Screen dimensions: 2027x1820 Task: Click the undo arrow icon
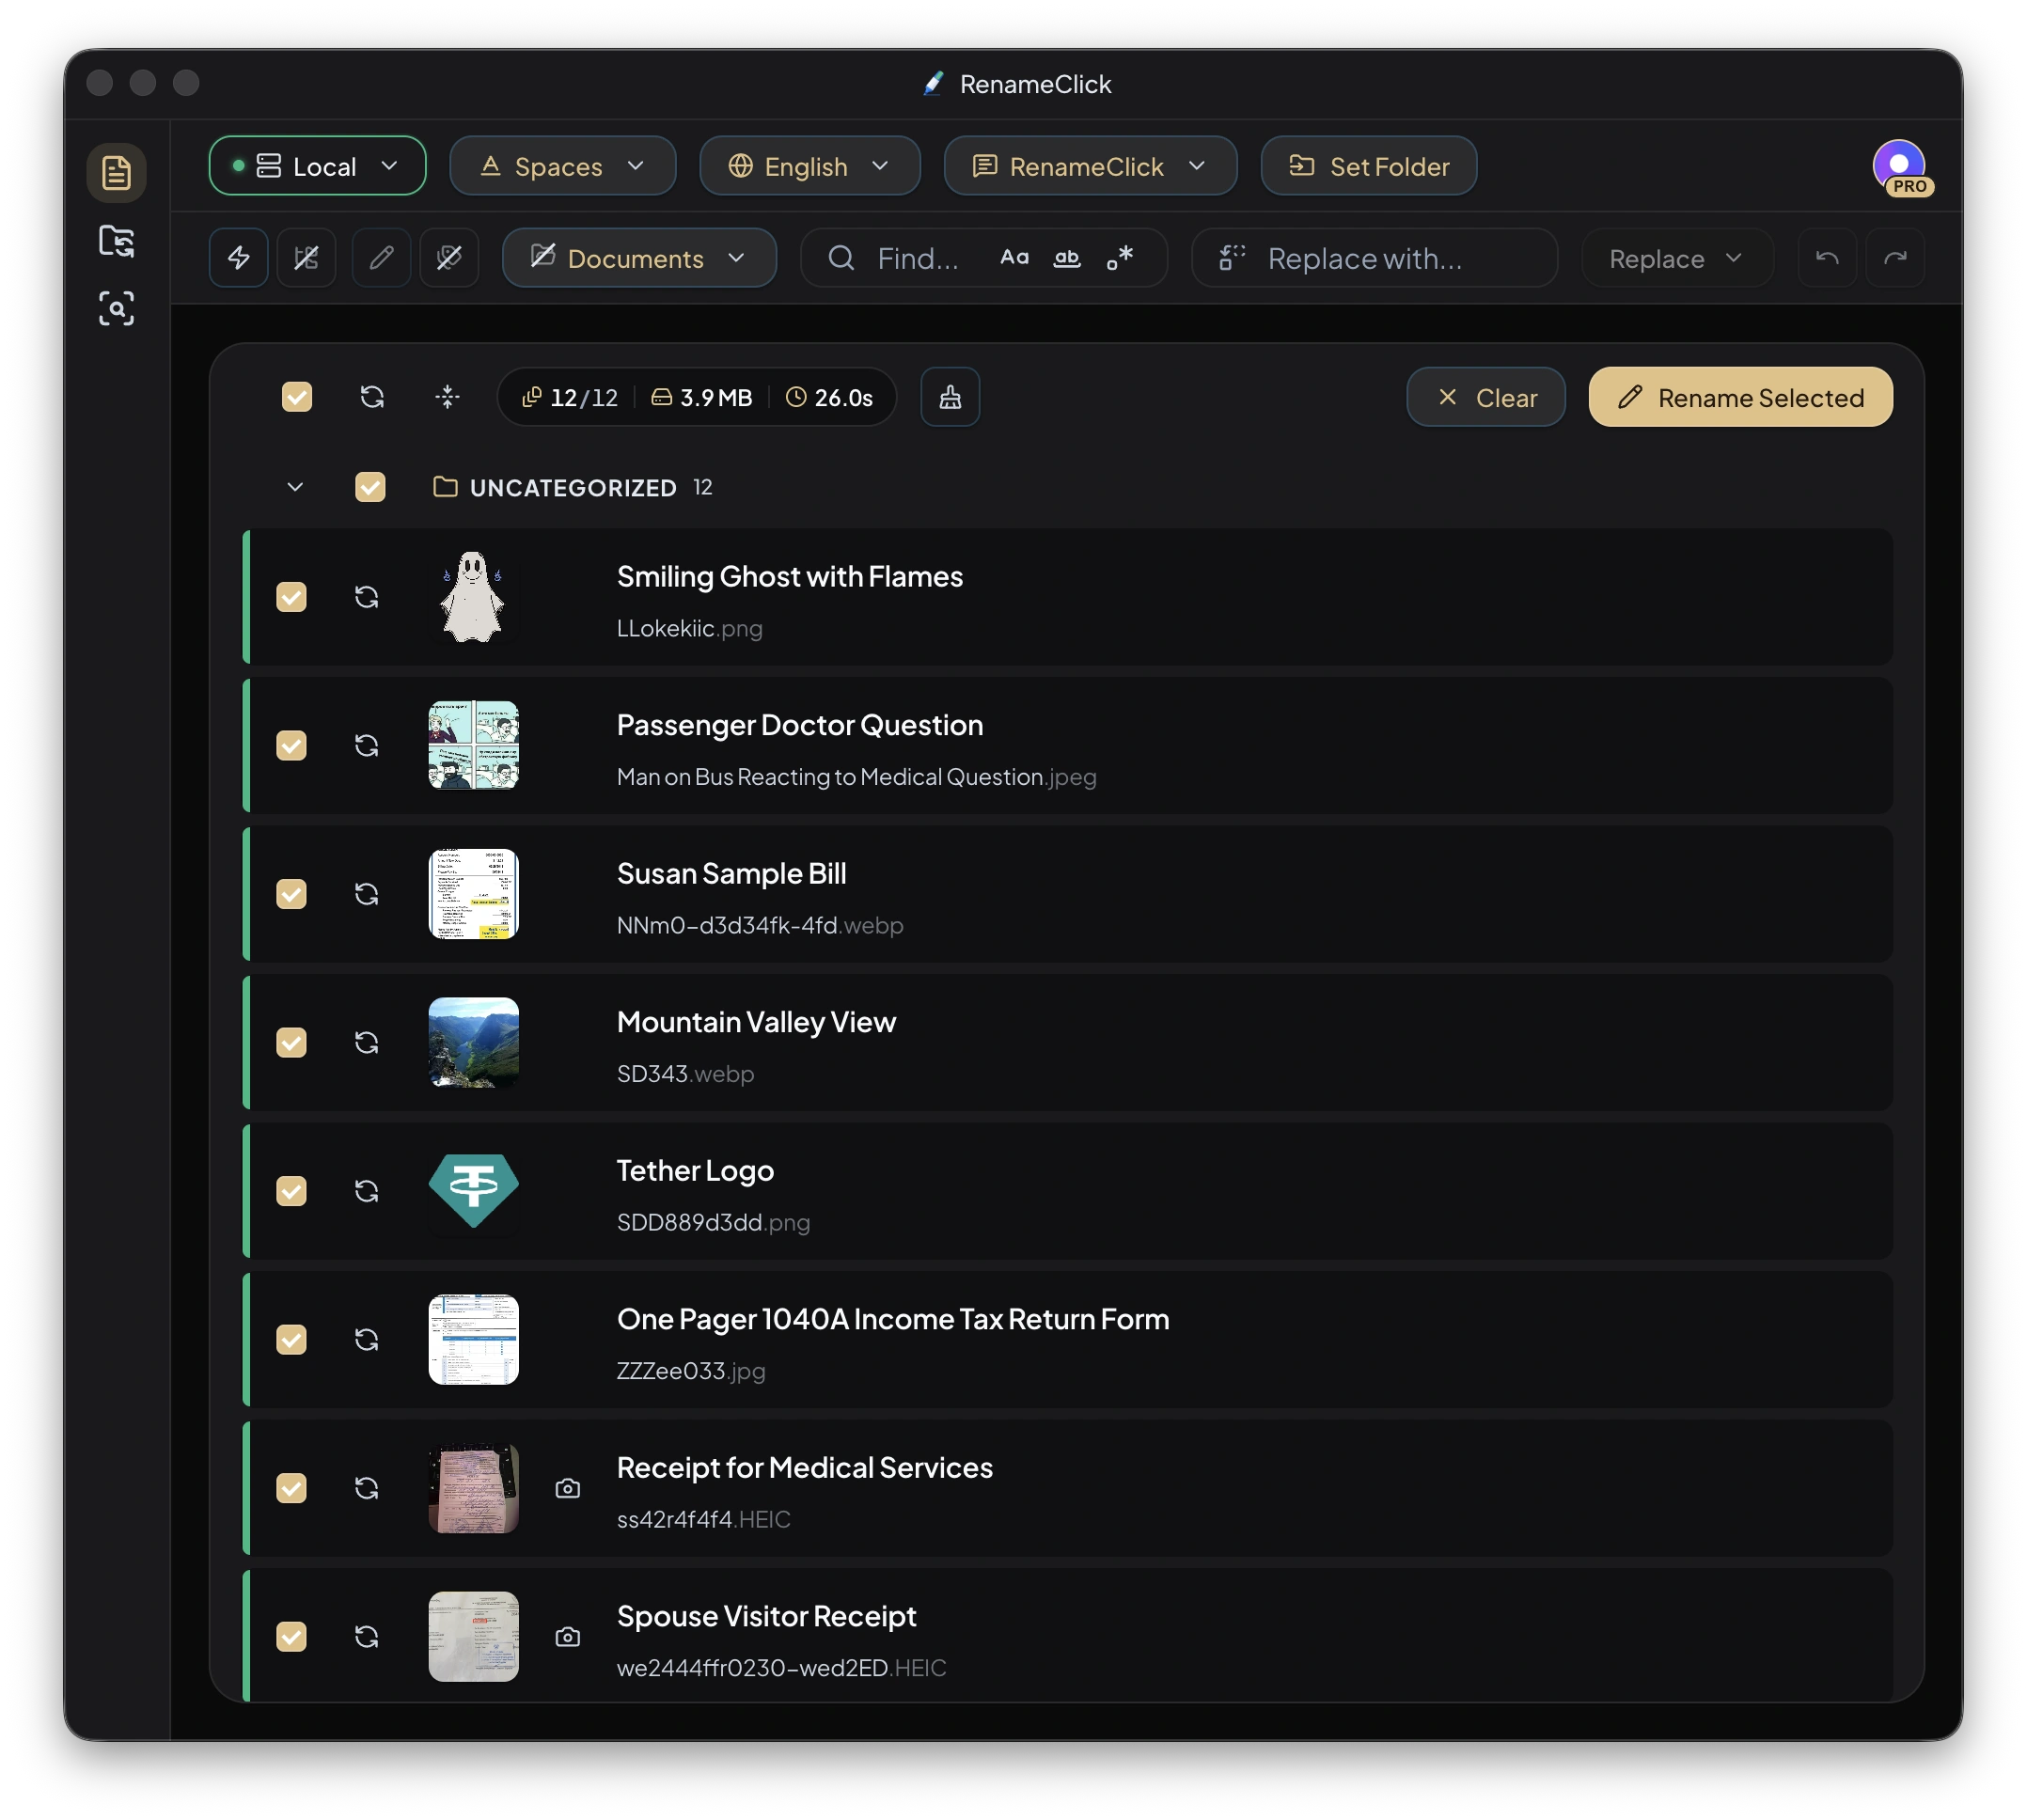click(1826, 258)
